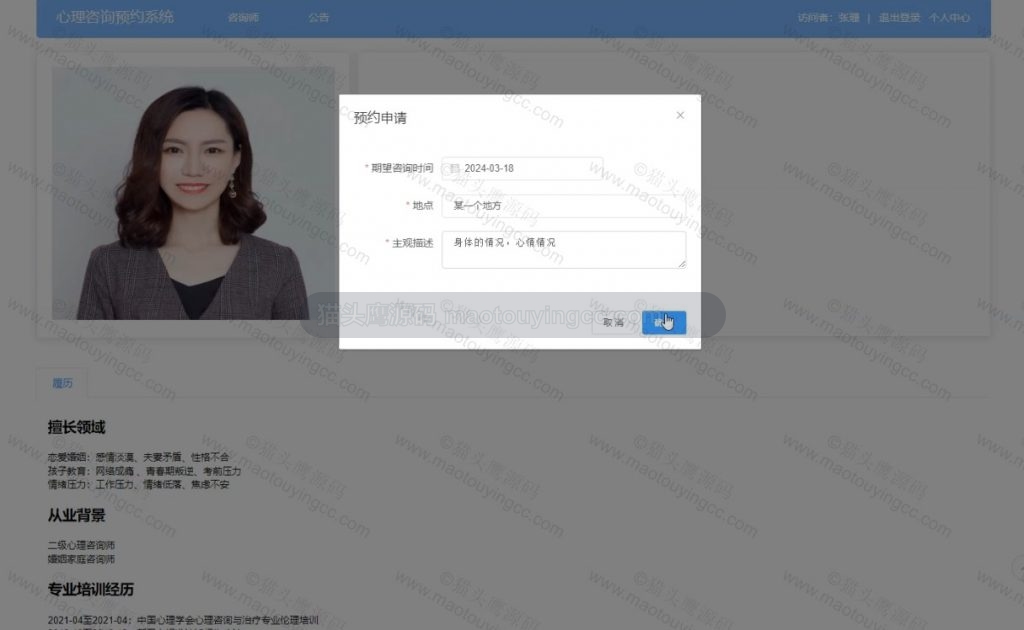Grab the textarea resize handle corner
This screenshot has height=630, width=1024.
click(x=682, y=264)
